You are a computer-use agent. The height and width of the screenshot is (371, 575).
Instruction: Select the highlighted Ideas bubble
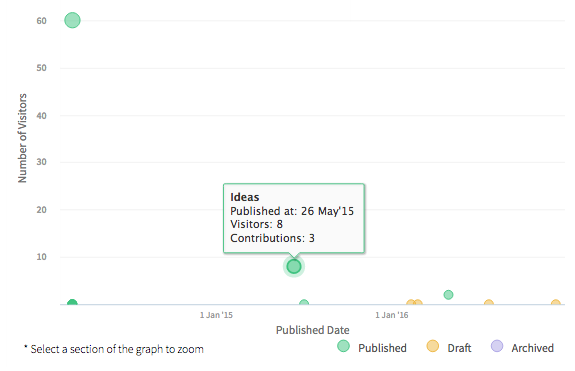[x=294, y=267]
